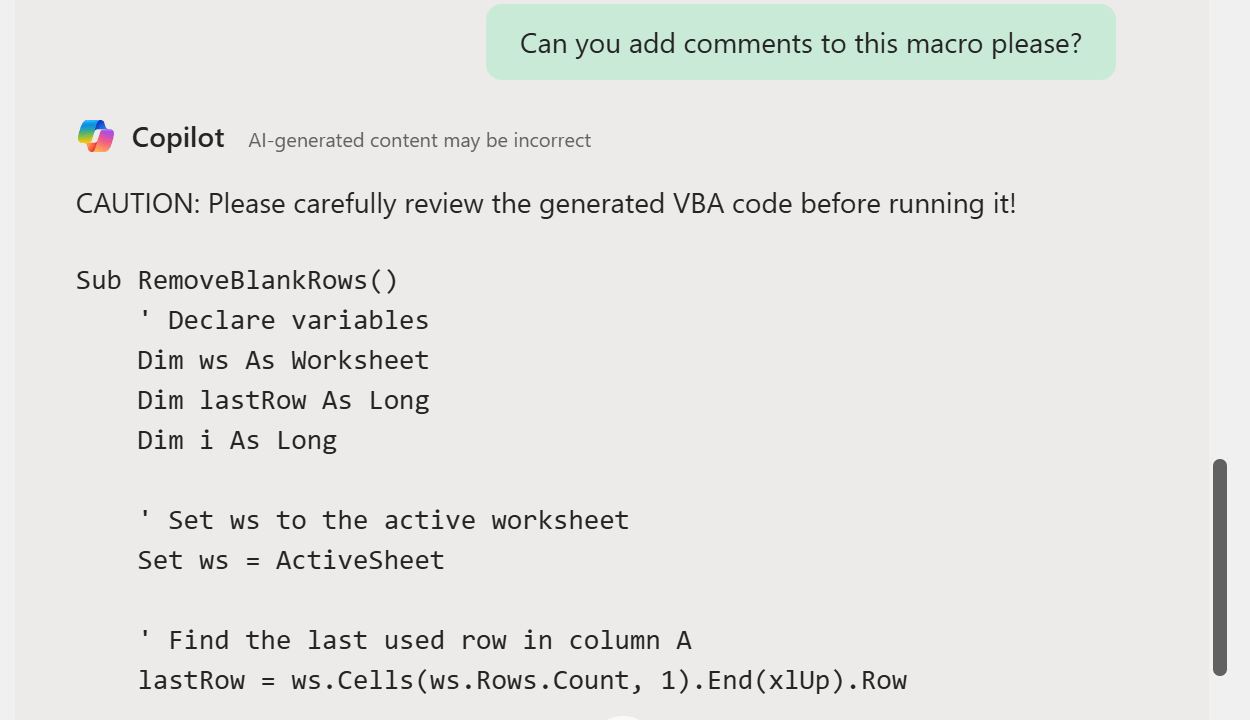
Task: Click the CAUTION review warning text
Action: click(545, 204)
